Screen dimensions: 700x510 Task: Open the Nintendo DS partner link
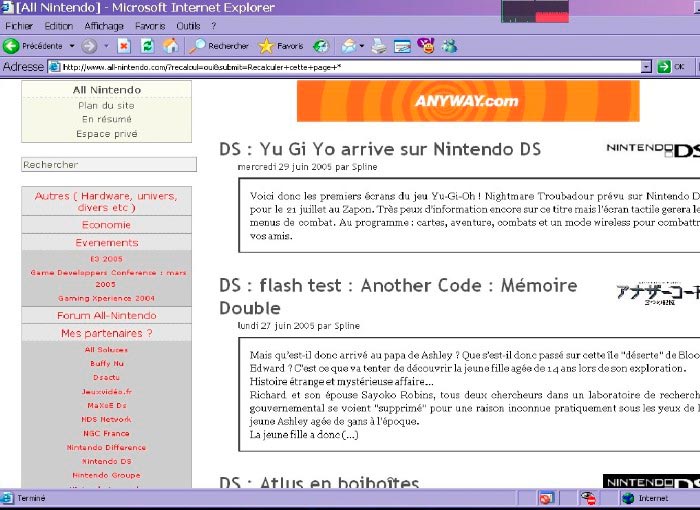point(107,461)
